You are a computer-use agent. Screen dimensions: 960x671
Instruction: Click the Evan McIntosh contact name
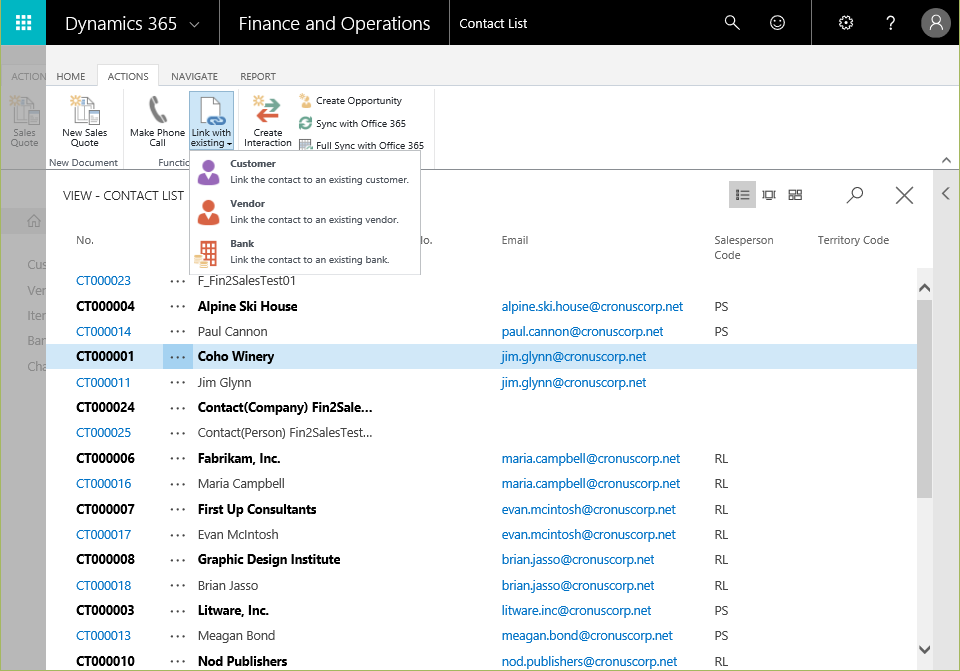[x=238, y=534]
